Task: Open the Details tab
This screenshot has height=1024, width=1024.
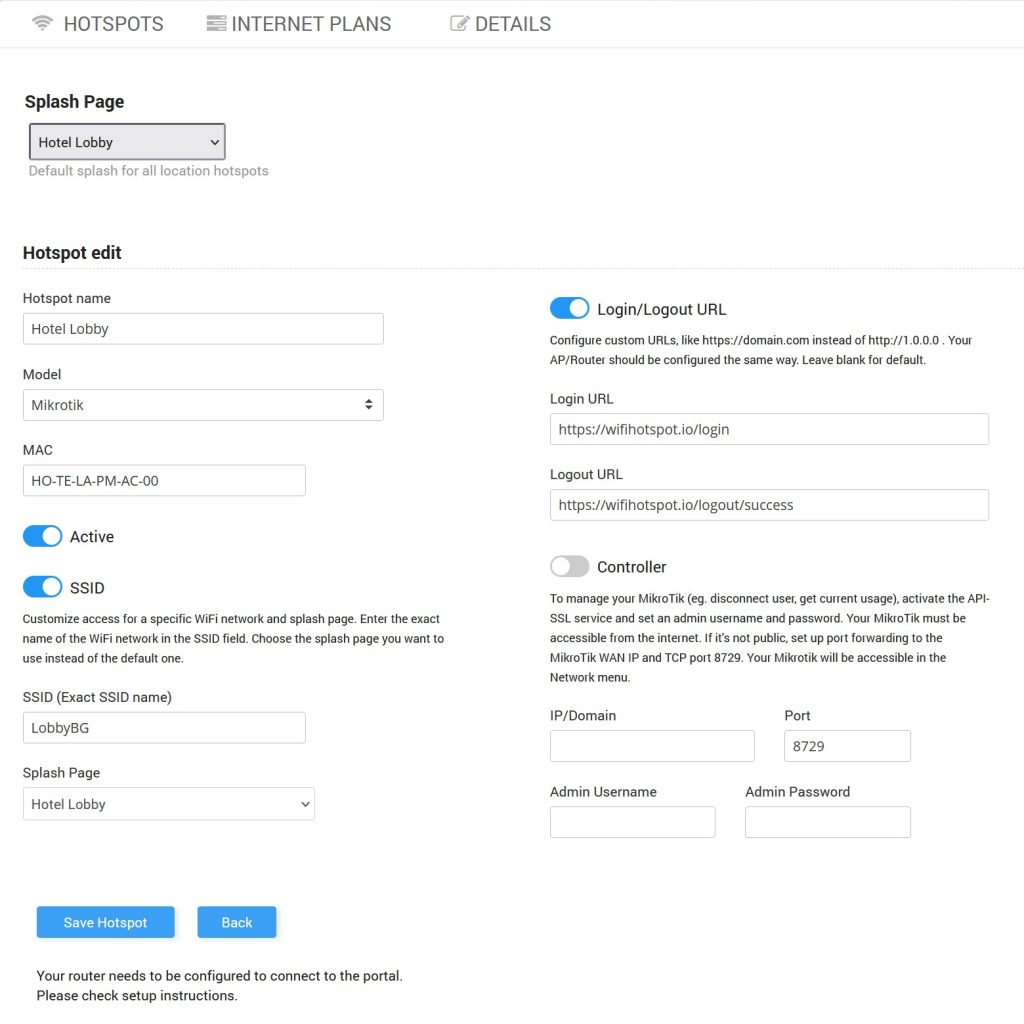Action: (512, 24)
